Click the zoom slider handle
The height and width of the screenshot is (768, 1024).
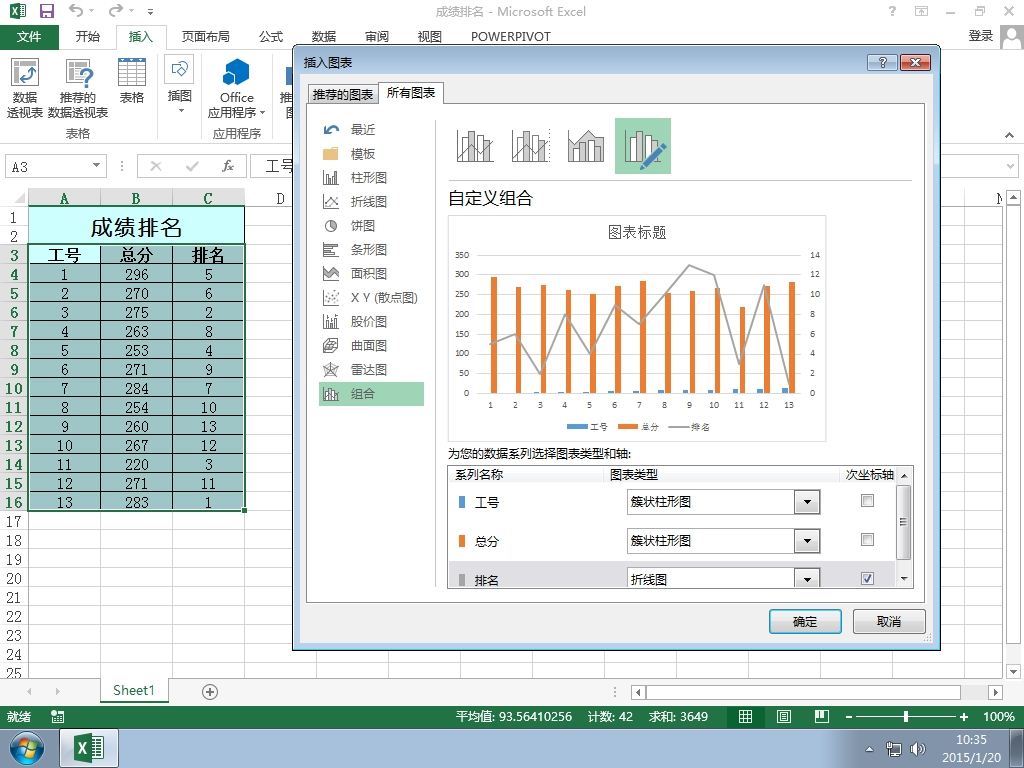pyautogui.click(x=906, y=716)
